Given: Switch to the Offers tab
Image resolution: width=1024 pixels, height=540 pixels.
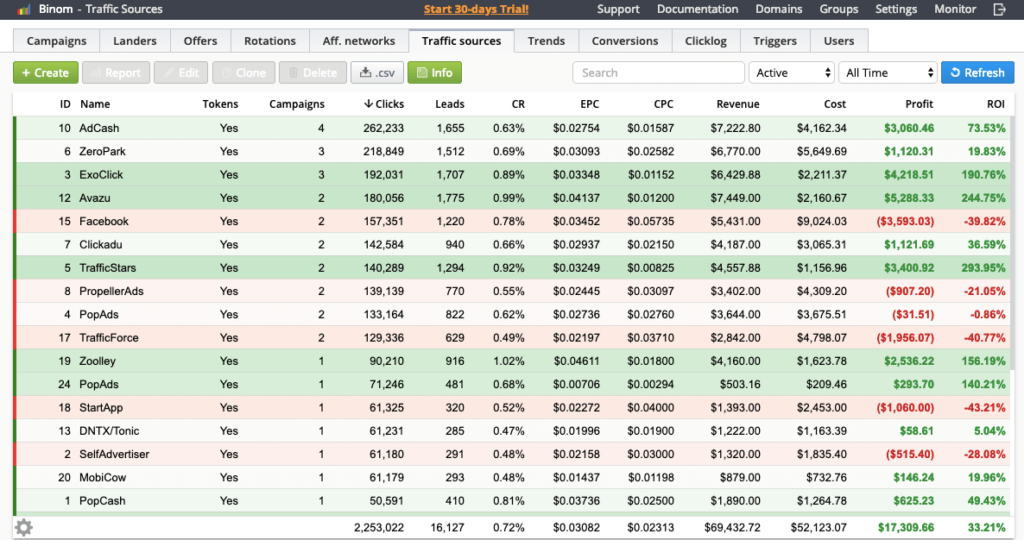Looking at the screenshot, I should pyautogui.click(x=200, y=40).
